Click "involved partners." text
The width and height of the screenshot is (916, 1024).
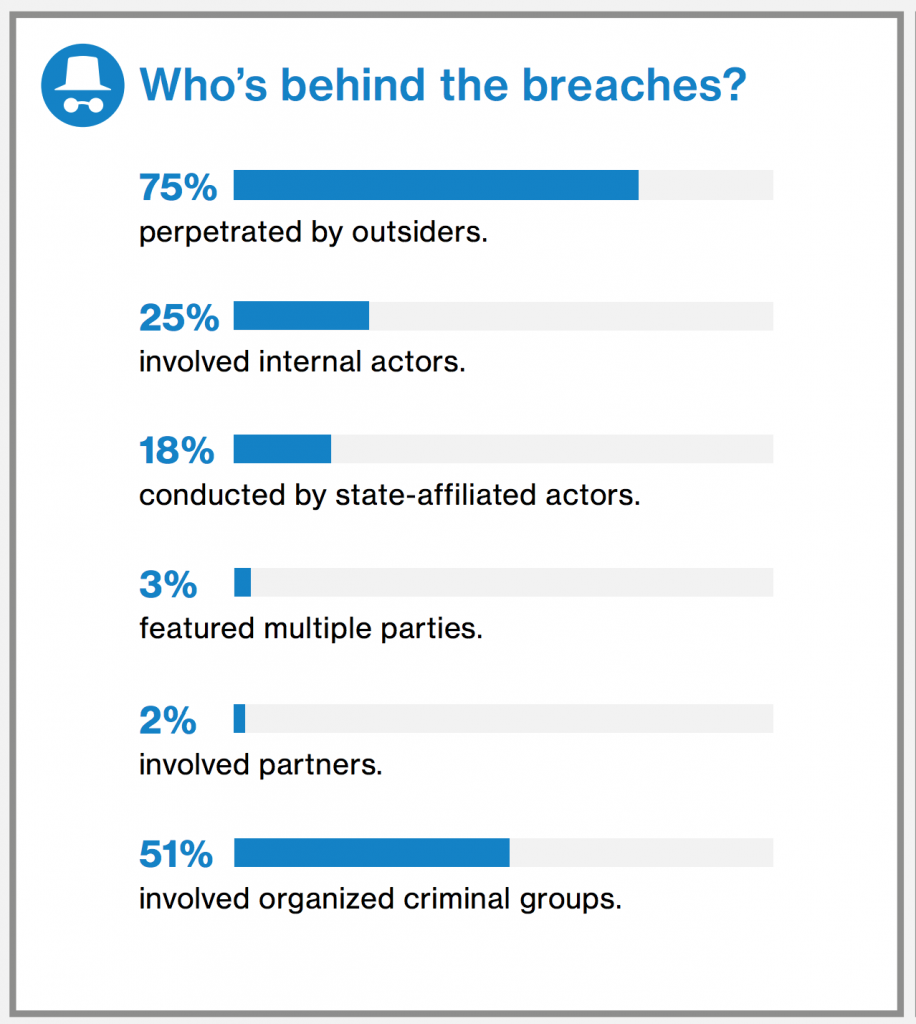261,765
